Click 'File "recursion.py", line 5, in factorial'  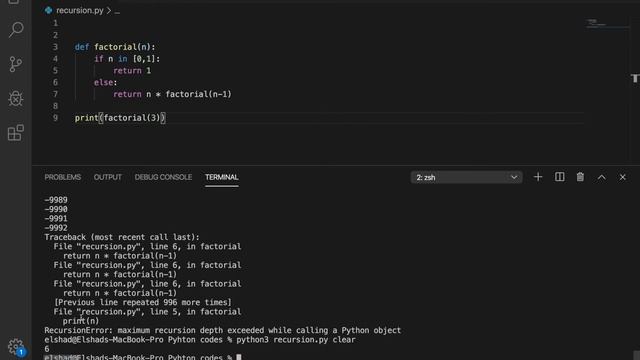coord(147,312)
